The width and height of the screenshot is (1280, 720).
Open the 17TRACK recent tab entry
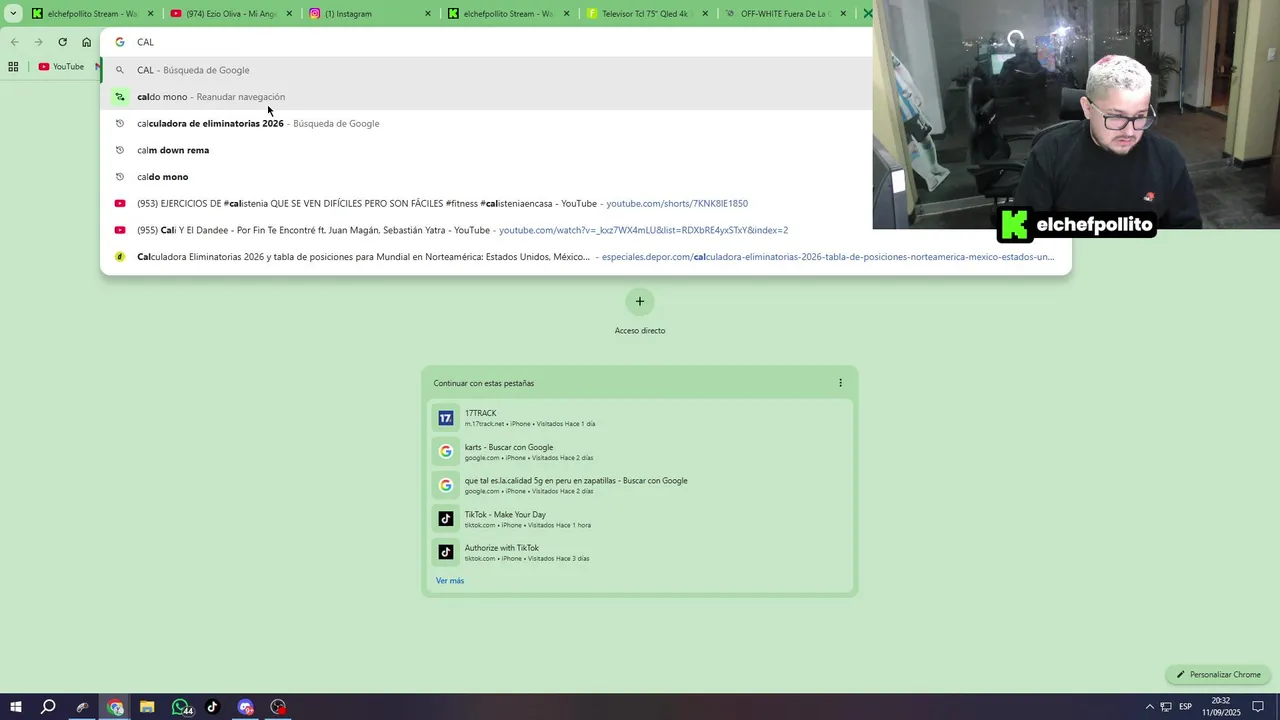tap(640, 418)
